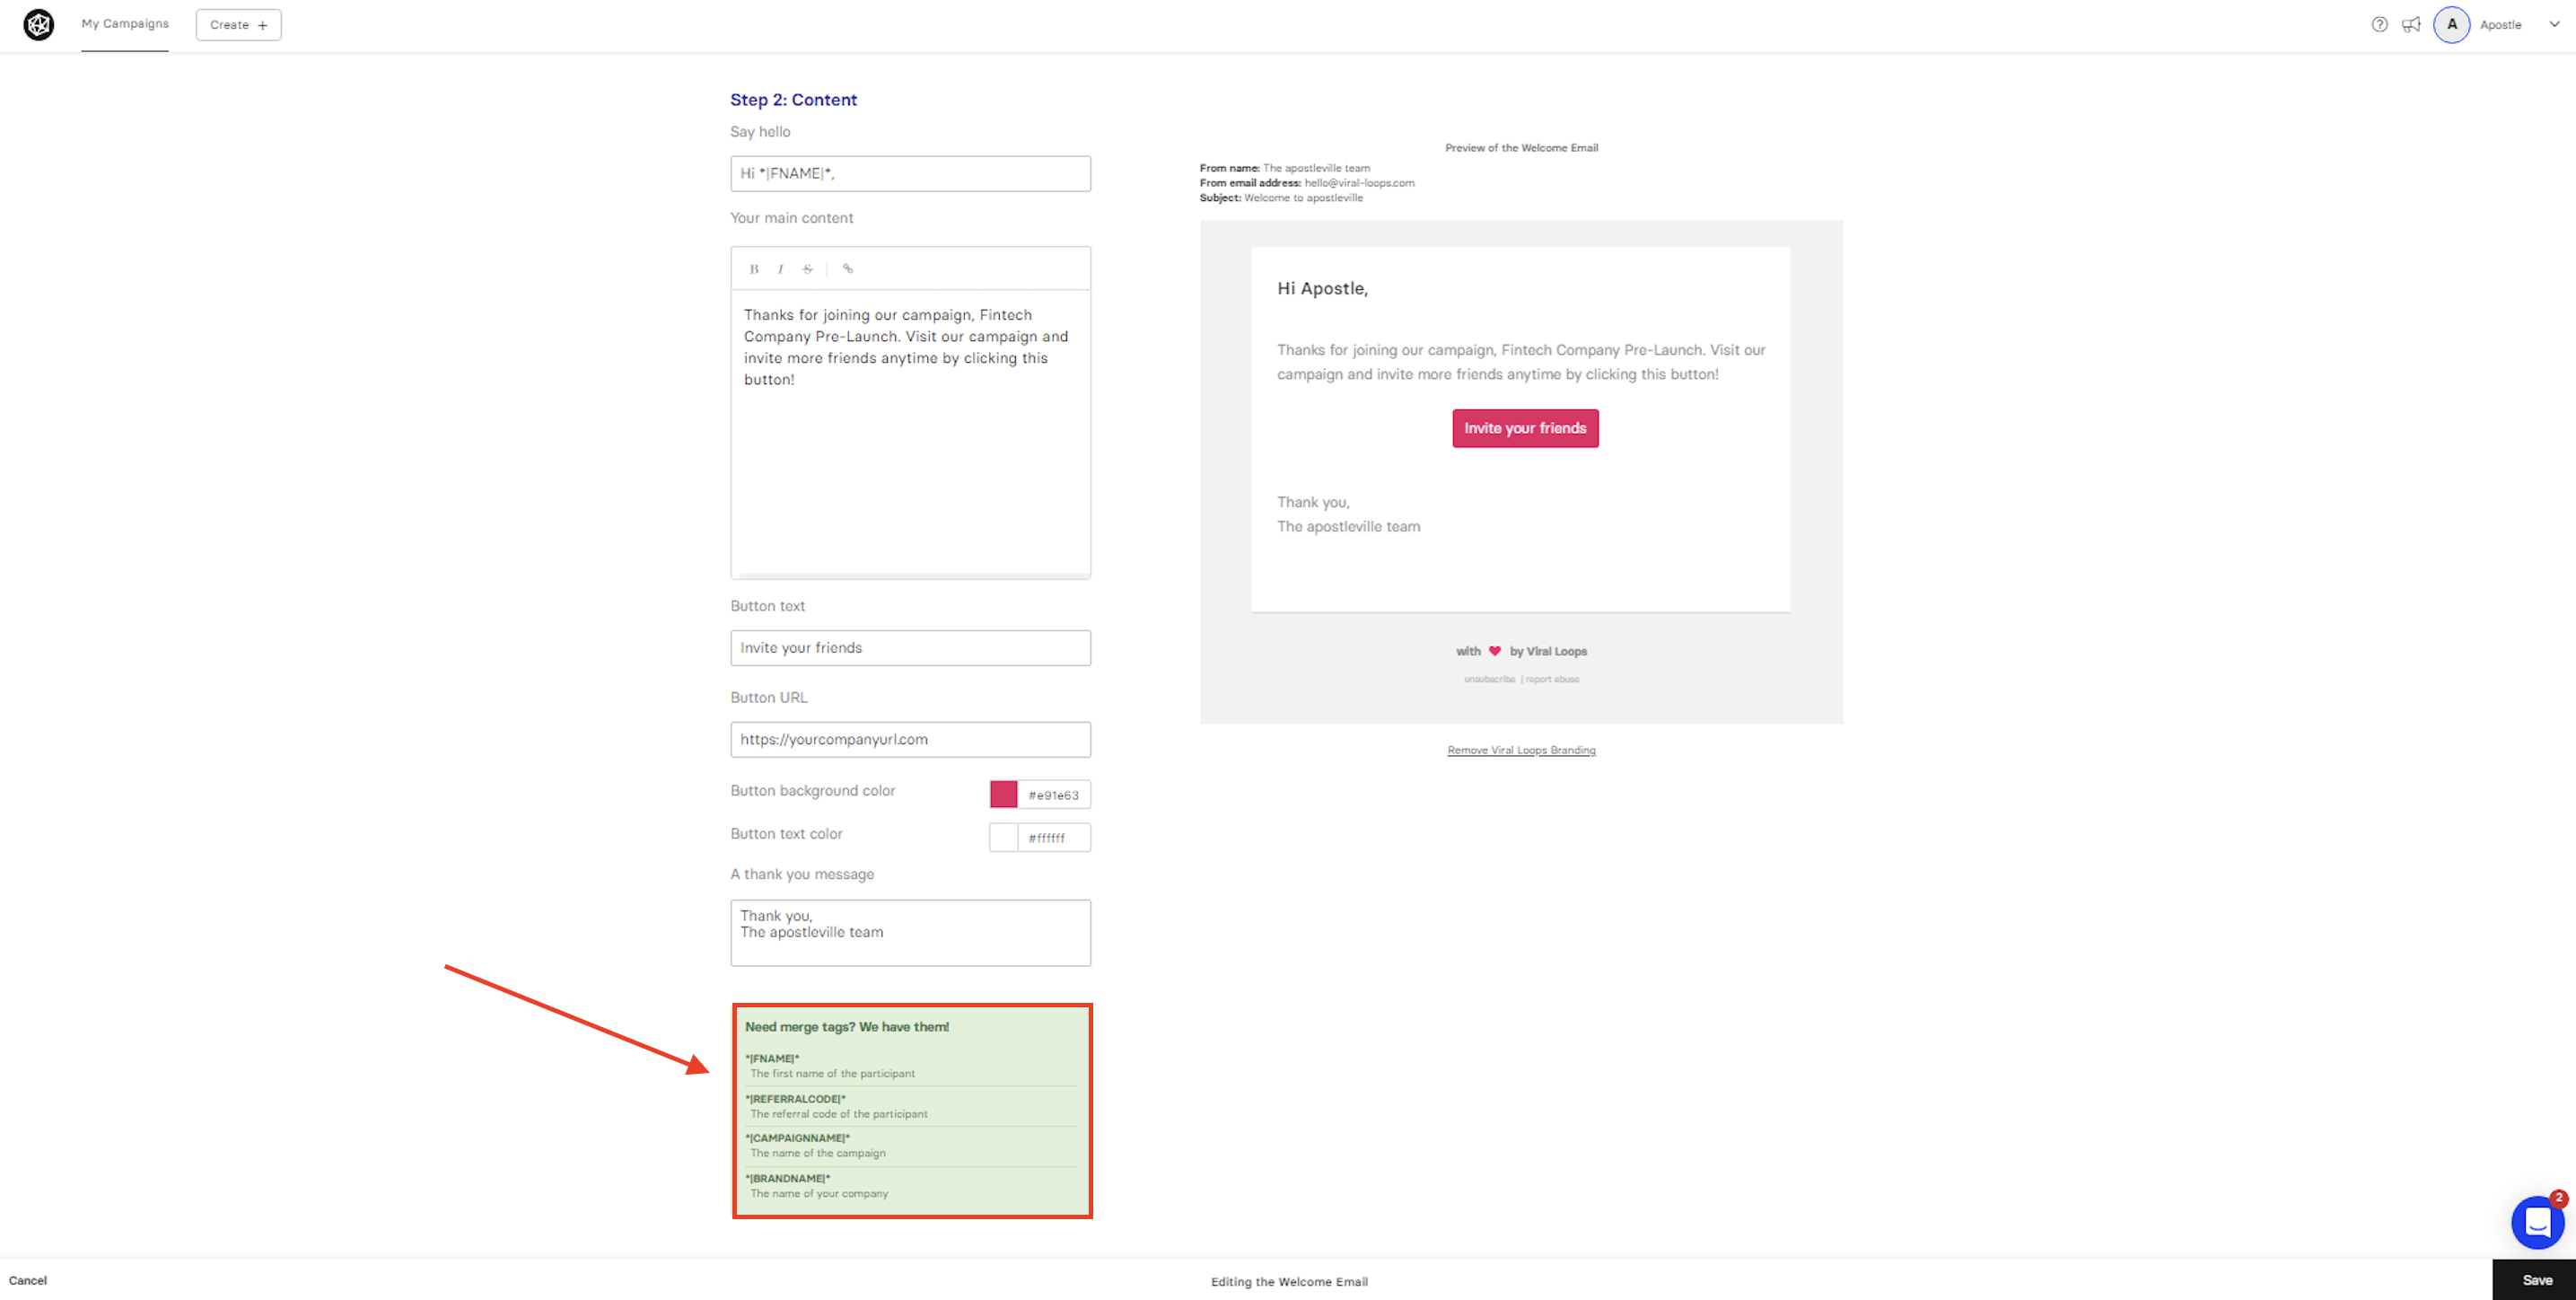Edit the #ffffff hex color field

point(1054,838)
